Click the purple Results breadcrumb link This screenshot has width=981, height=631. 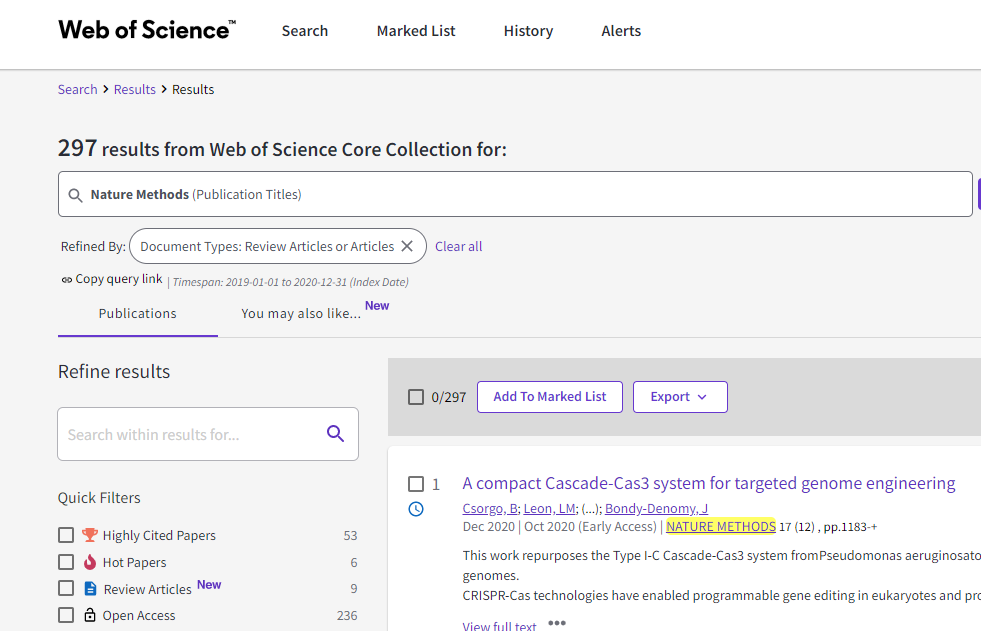point(135,89)
